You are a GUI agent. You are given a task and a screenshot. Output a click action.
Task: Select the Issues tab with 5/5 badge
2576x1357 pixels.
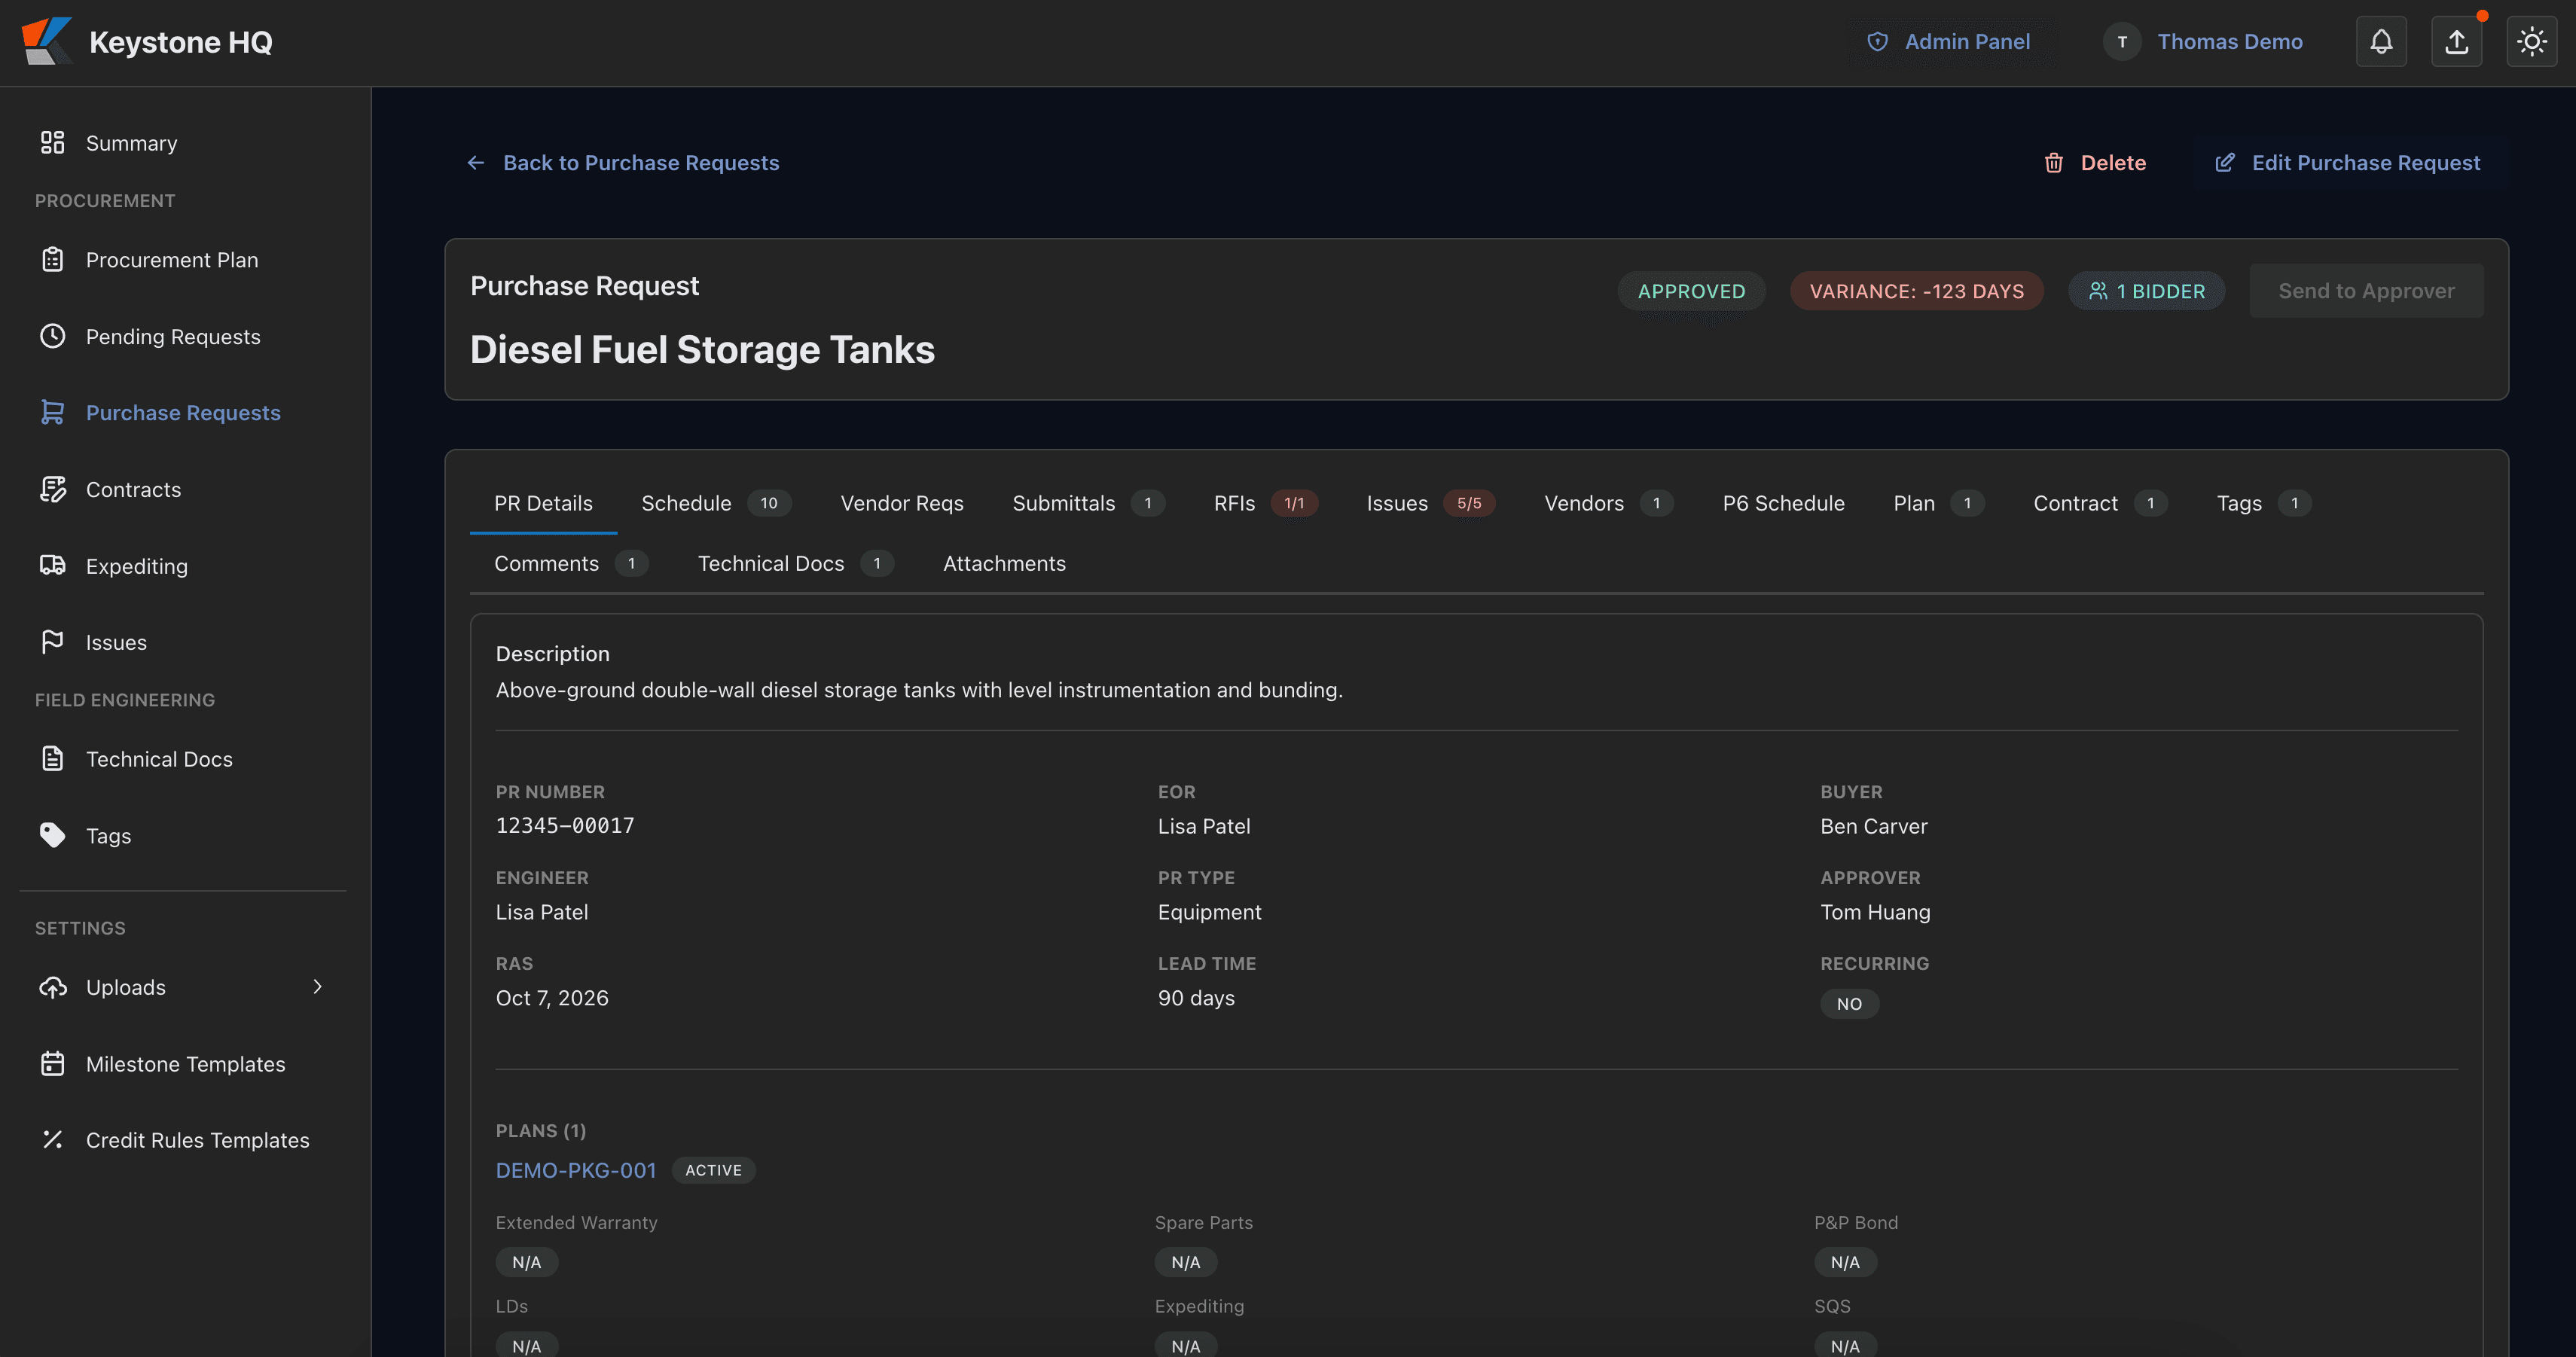[1430, 503]
